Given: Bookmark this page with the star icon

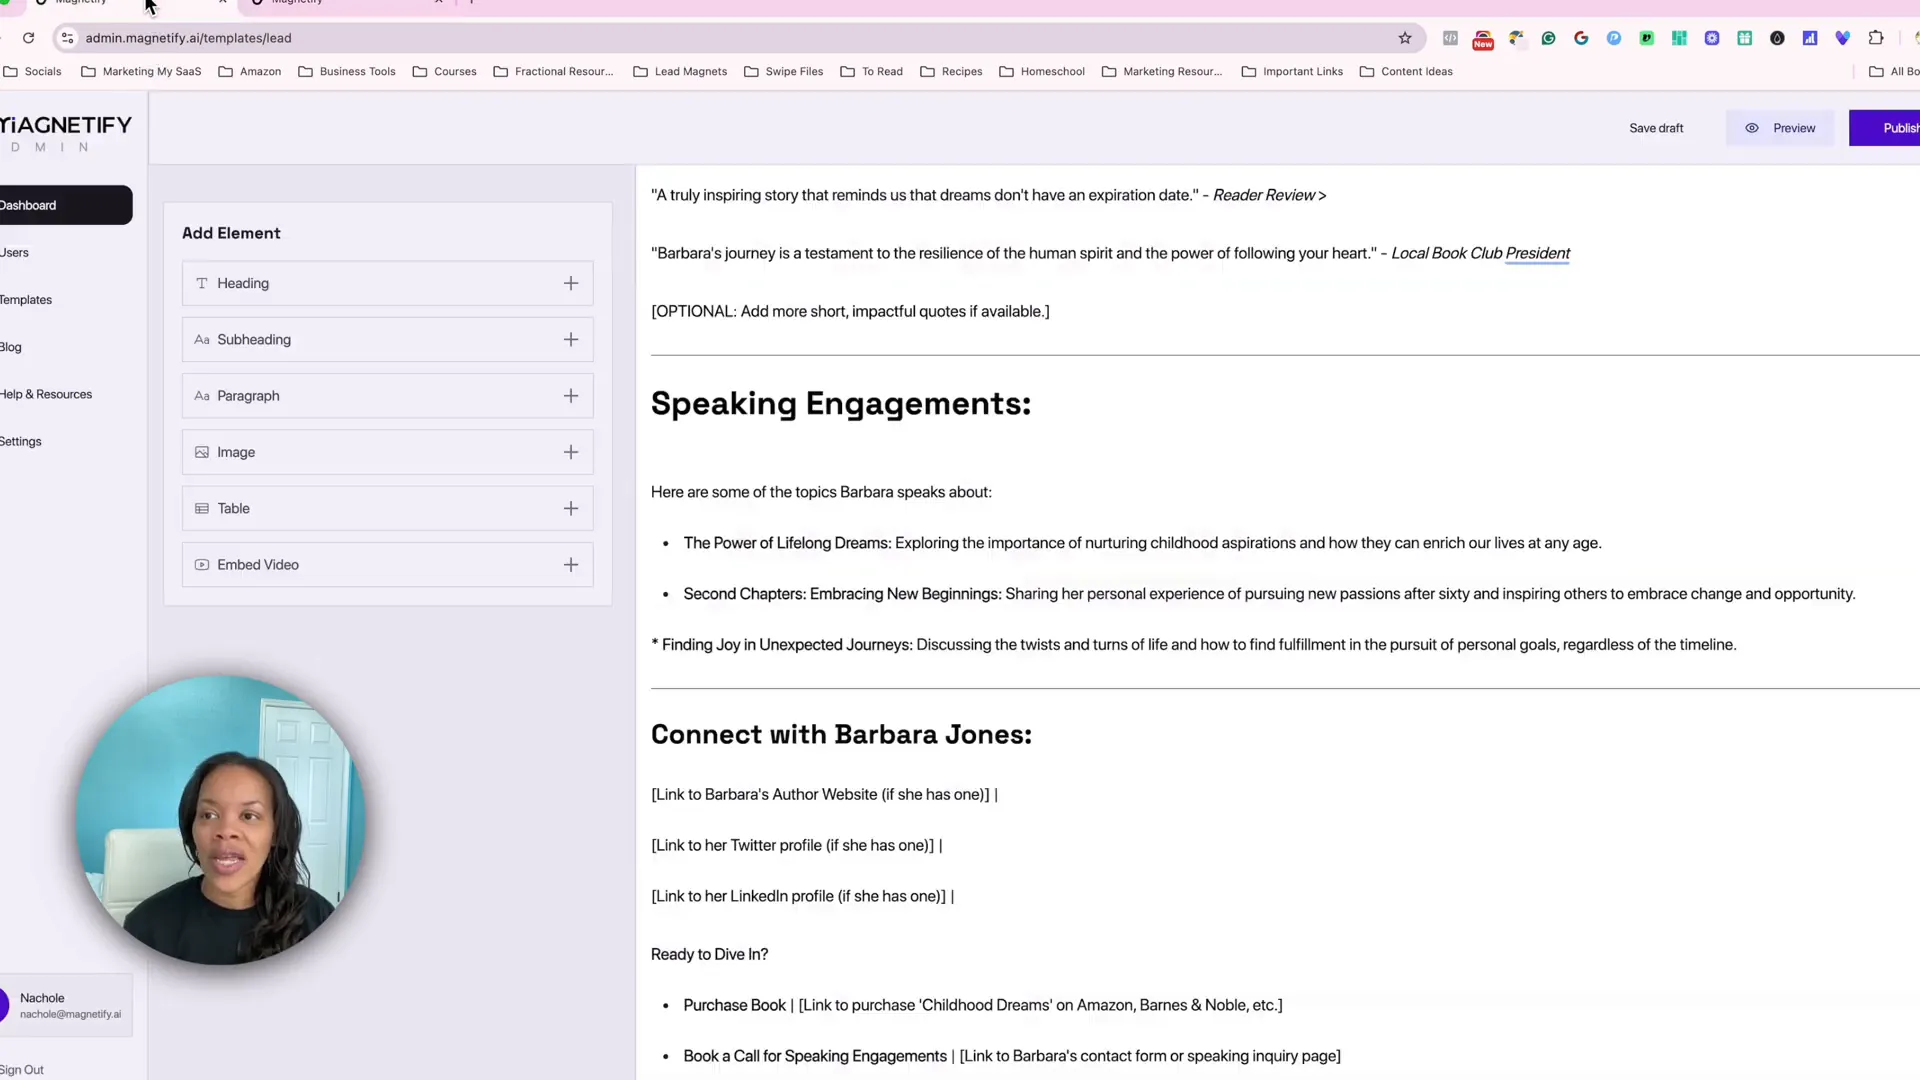Looking at the screenshot, I should pyautogui.click(x=1405, y=38).
